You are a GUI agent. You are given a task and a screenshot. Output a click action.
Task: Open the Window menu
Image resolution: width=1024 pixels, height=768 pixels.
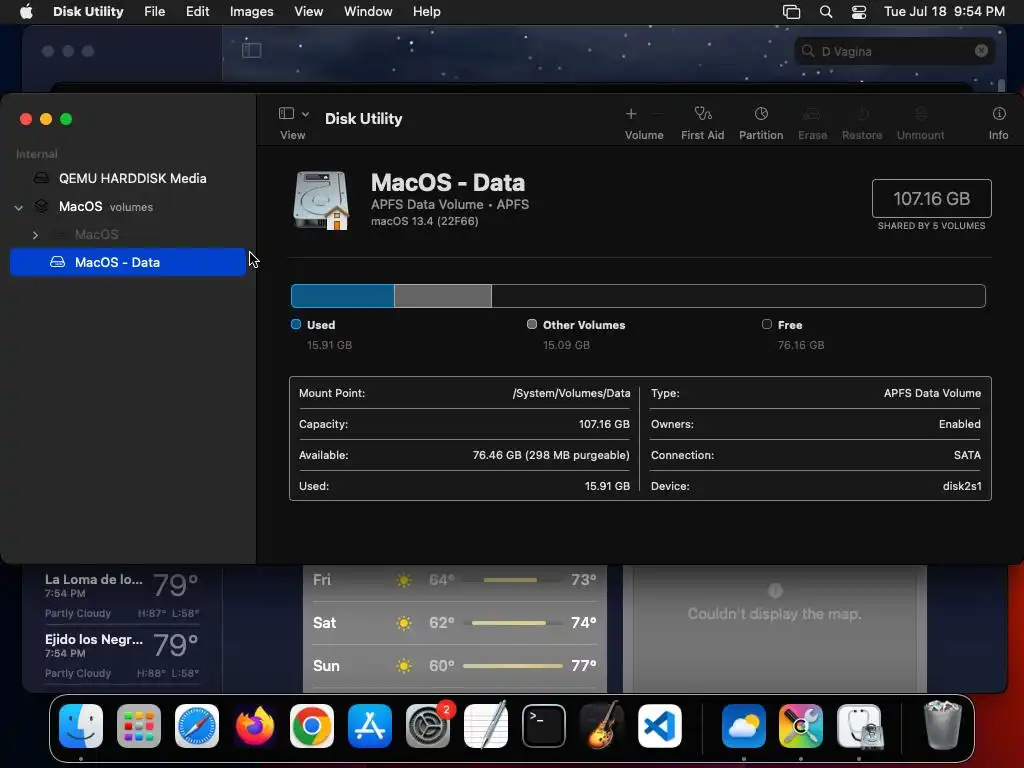tap(368, 12)
